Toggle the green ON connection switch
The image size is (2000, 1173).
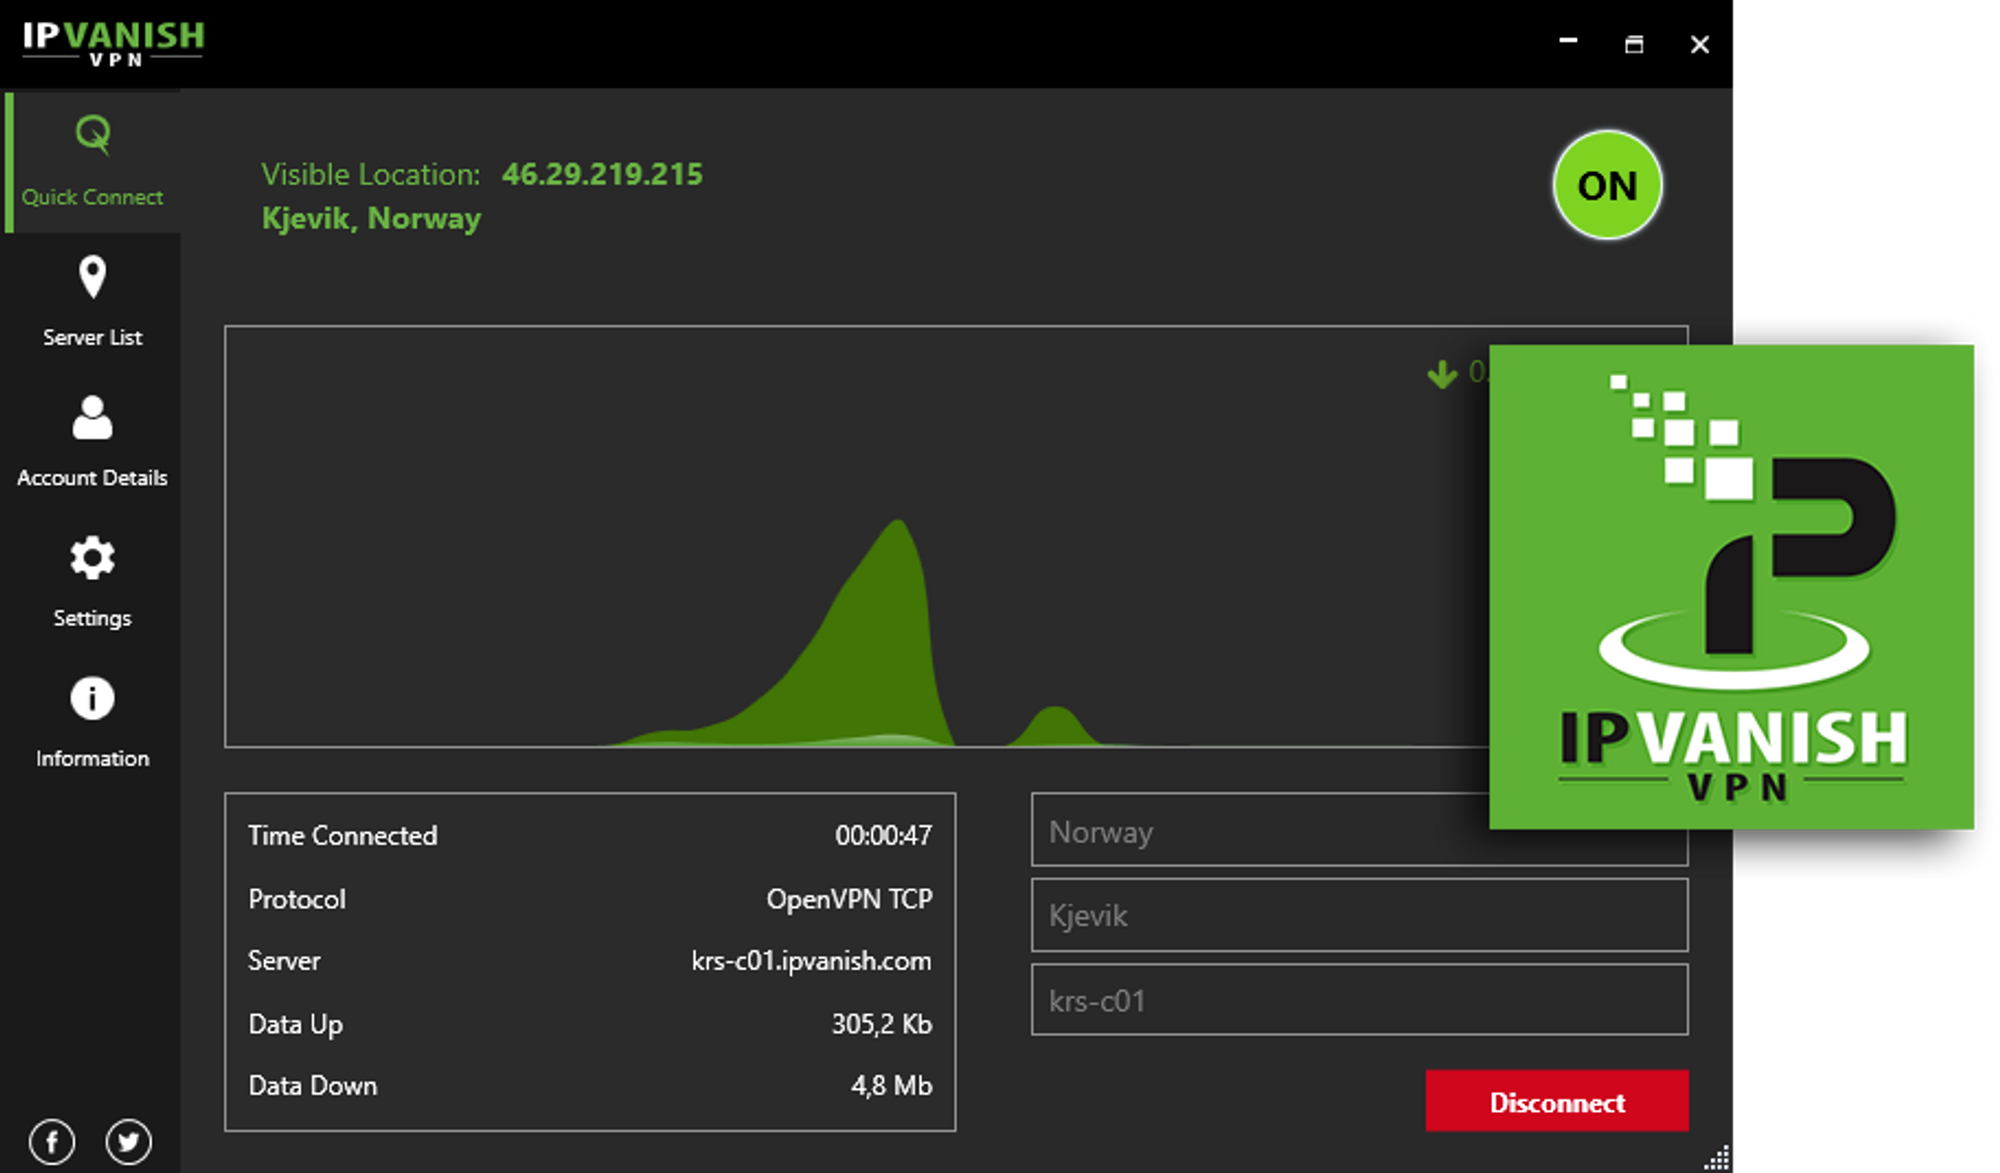point(1607,185)
